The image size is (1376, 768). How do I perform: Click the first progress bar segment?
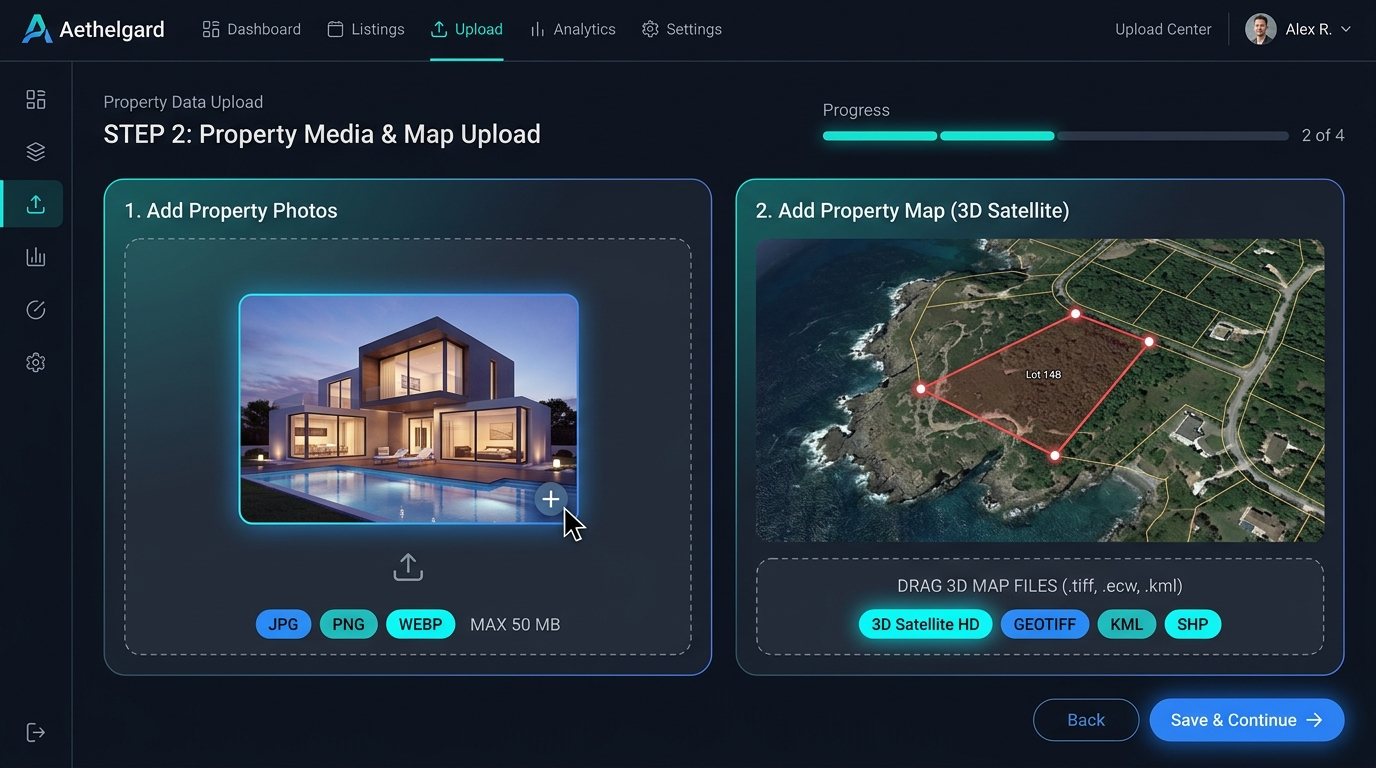pyautogui.click(x=880, y=136)
